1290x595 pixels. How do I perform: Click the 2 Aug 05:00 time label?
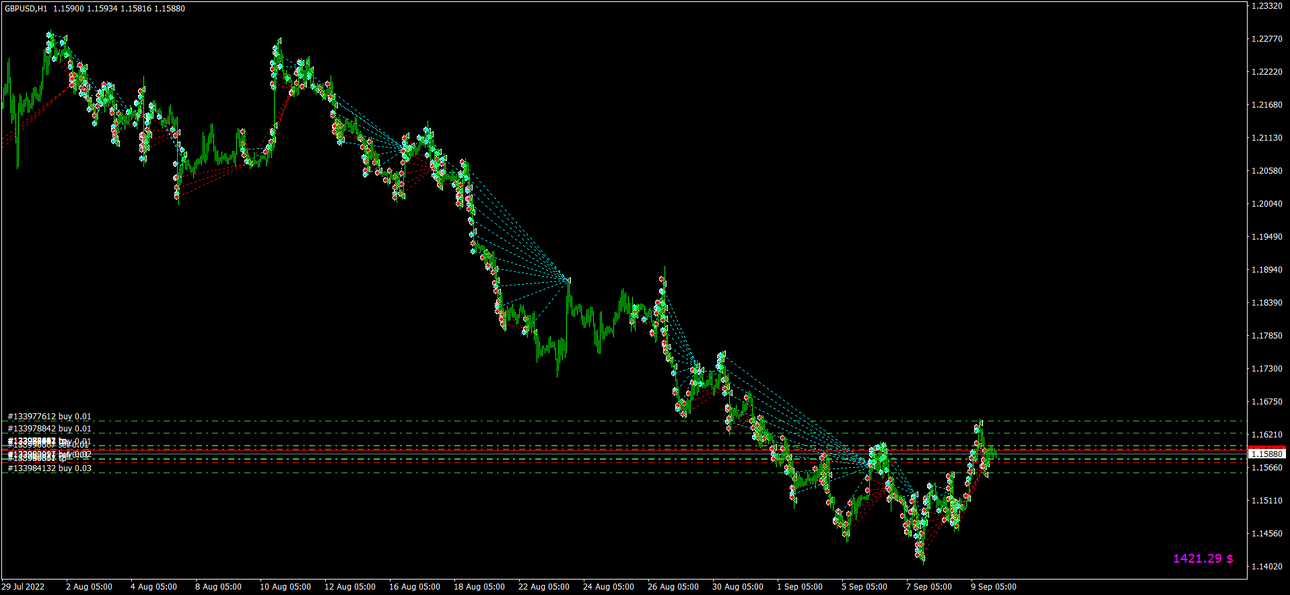[89, 587]
